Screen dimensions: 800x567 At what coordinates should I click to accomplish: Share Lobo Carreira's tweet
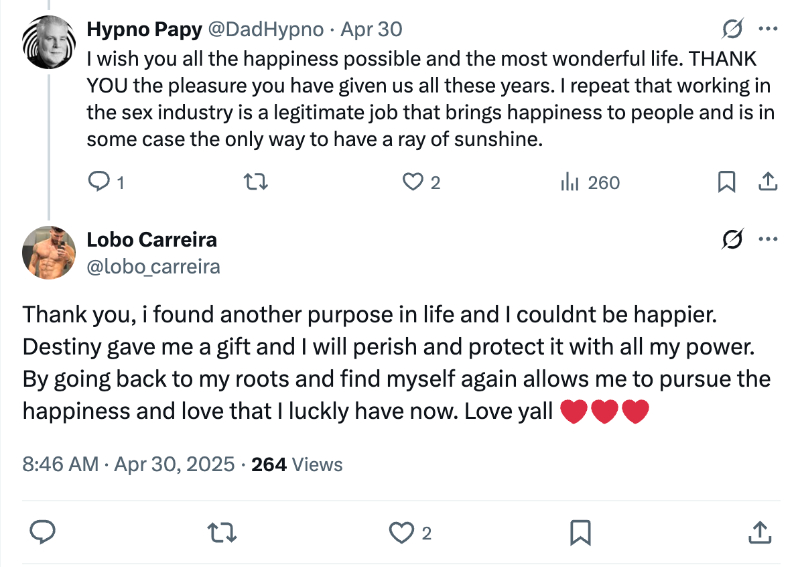tap(759, 532)
